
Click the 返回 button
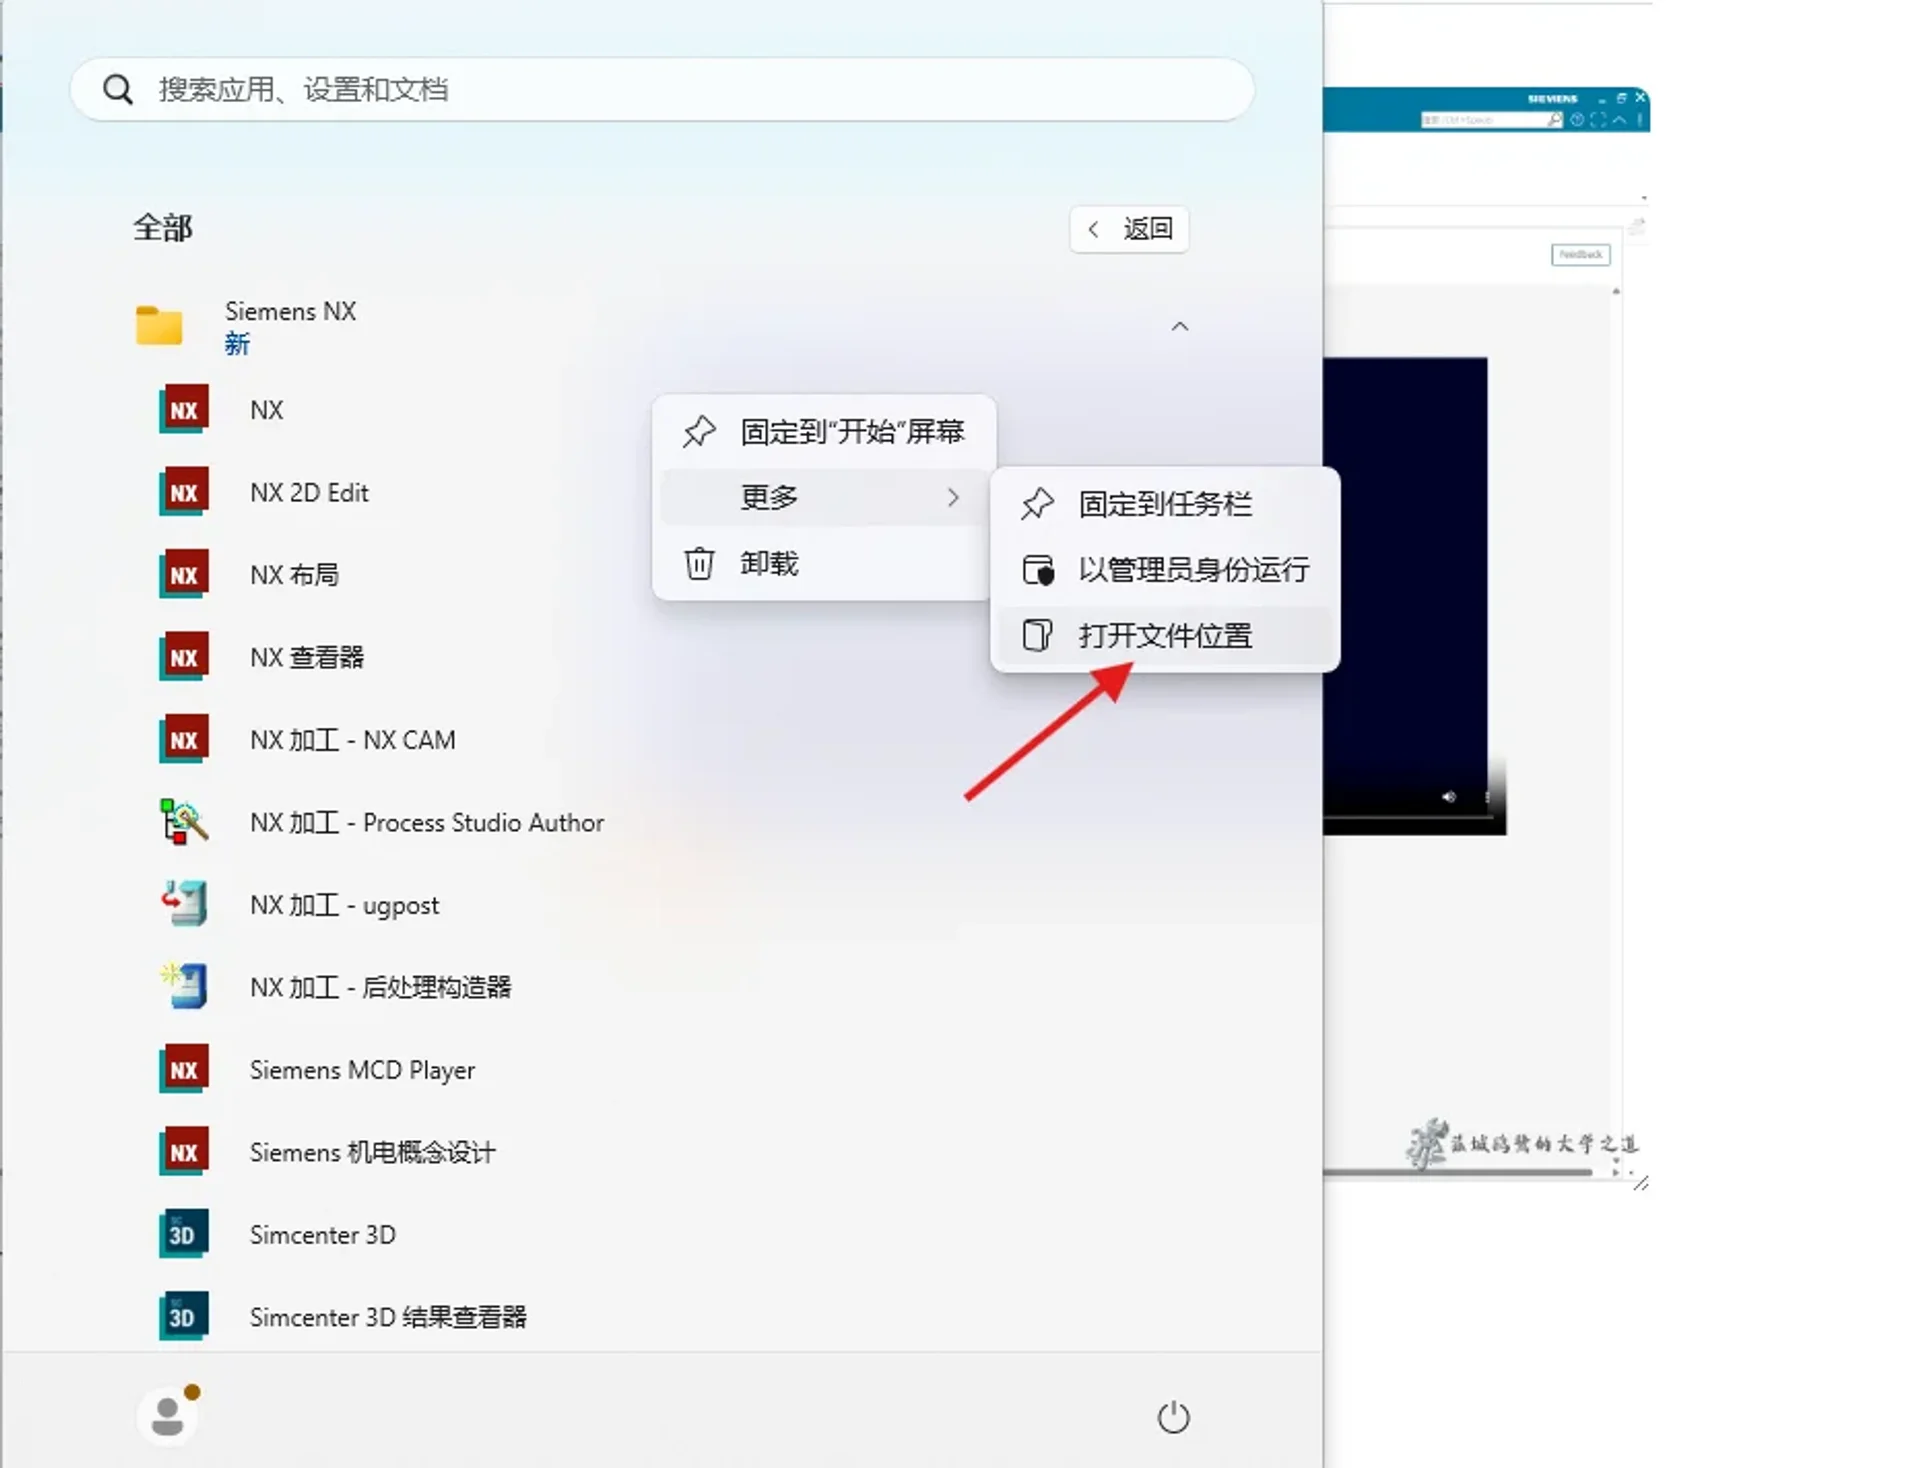(x=1128, y=229)
